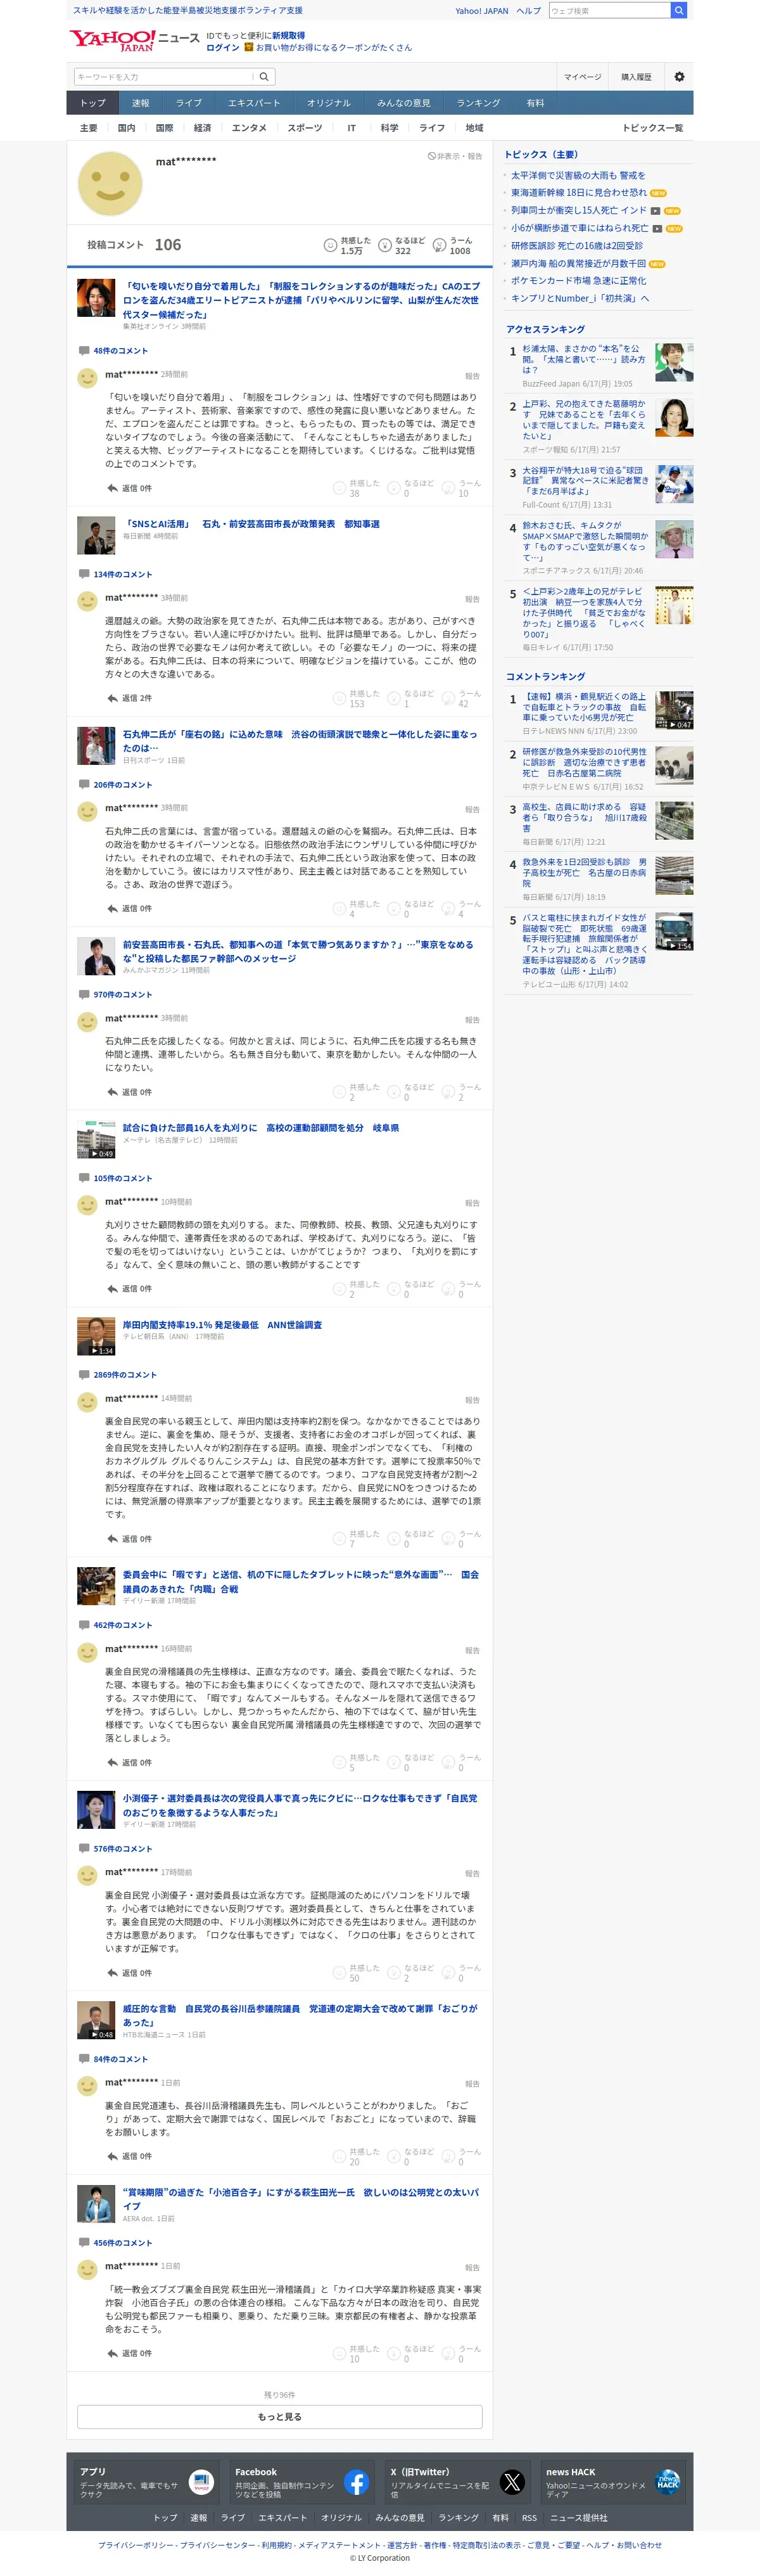Click the うーん 1008 icon in profile stats

(440, 245)
